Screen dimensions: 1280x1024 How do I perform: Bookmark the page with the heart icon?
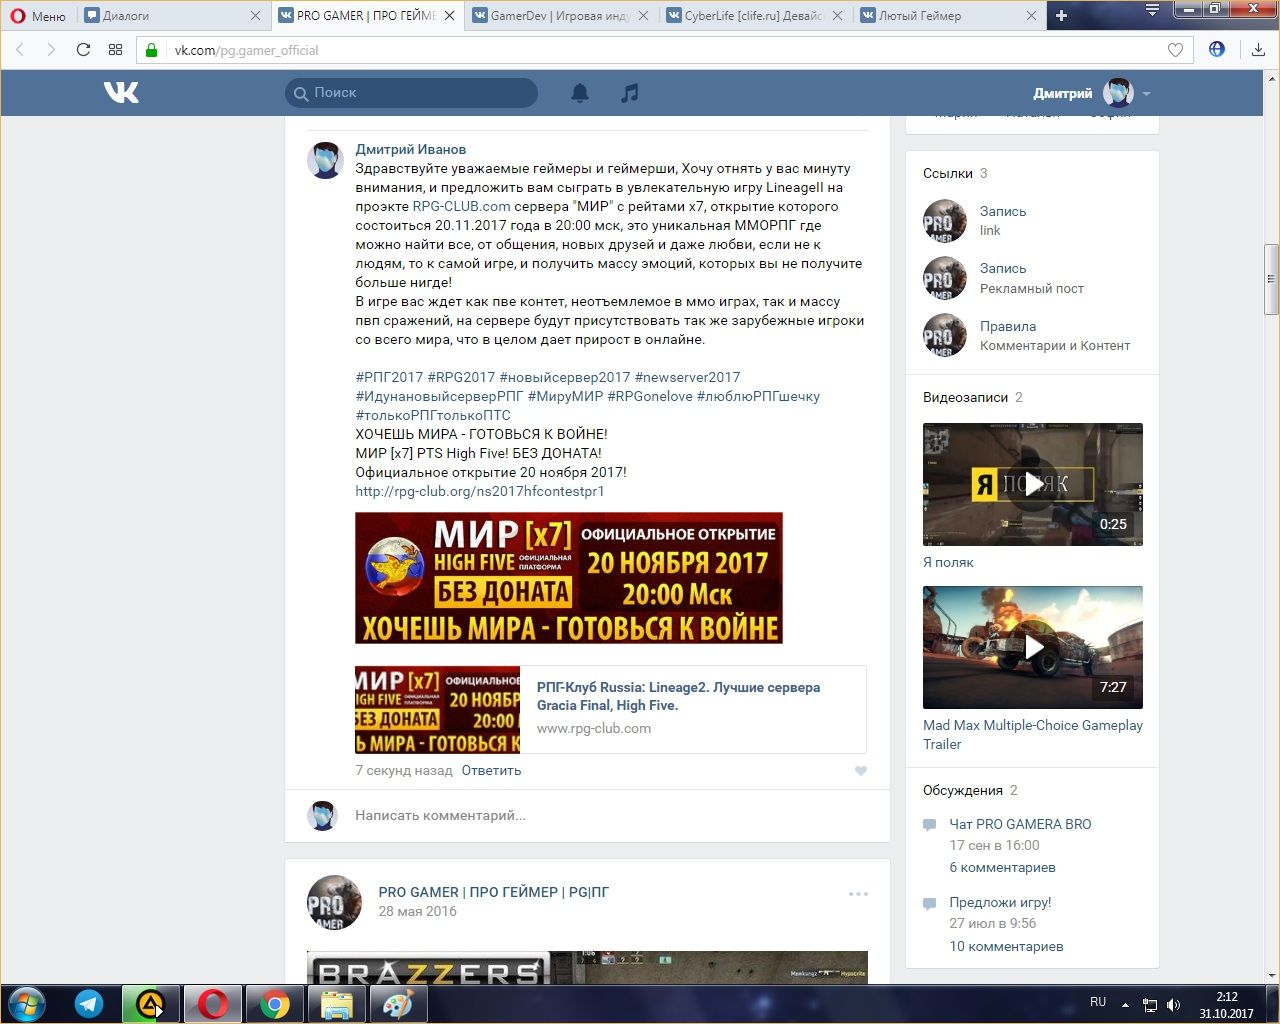1176,50
